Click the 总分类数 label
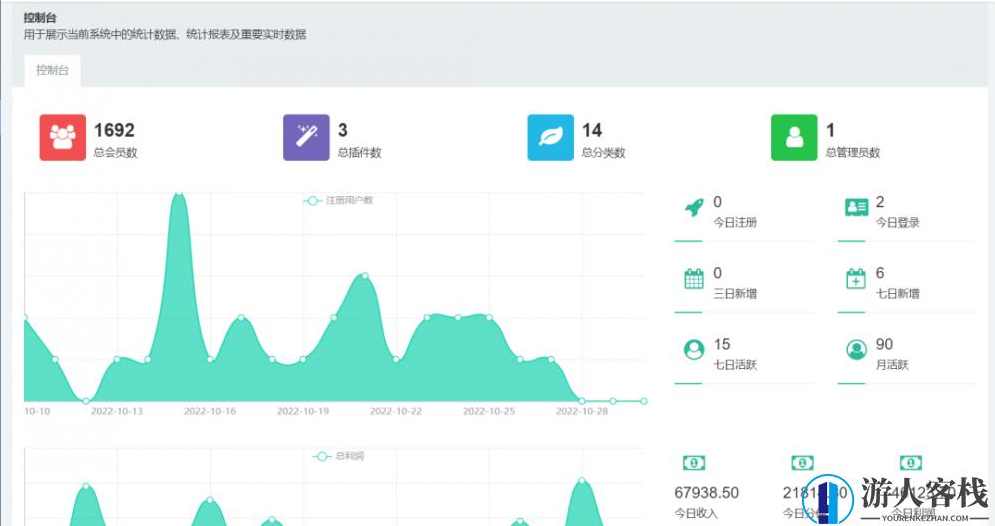This screenshot has width=995, height=526. [x=603, y=152]
